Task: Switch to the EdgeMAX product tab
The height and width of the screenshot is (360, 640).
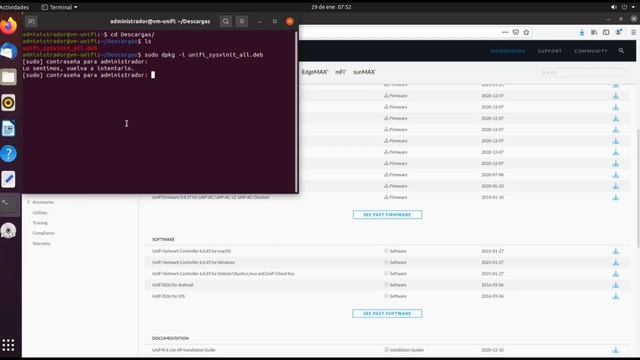Action: point(315,72)
